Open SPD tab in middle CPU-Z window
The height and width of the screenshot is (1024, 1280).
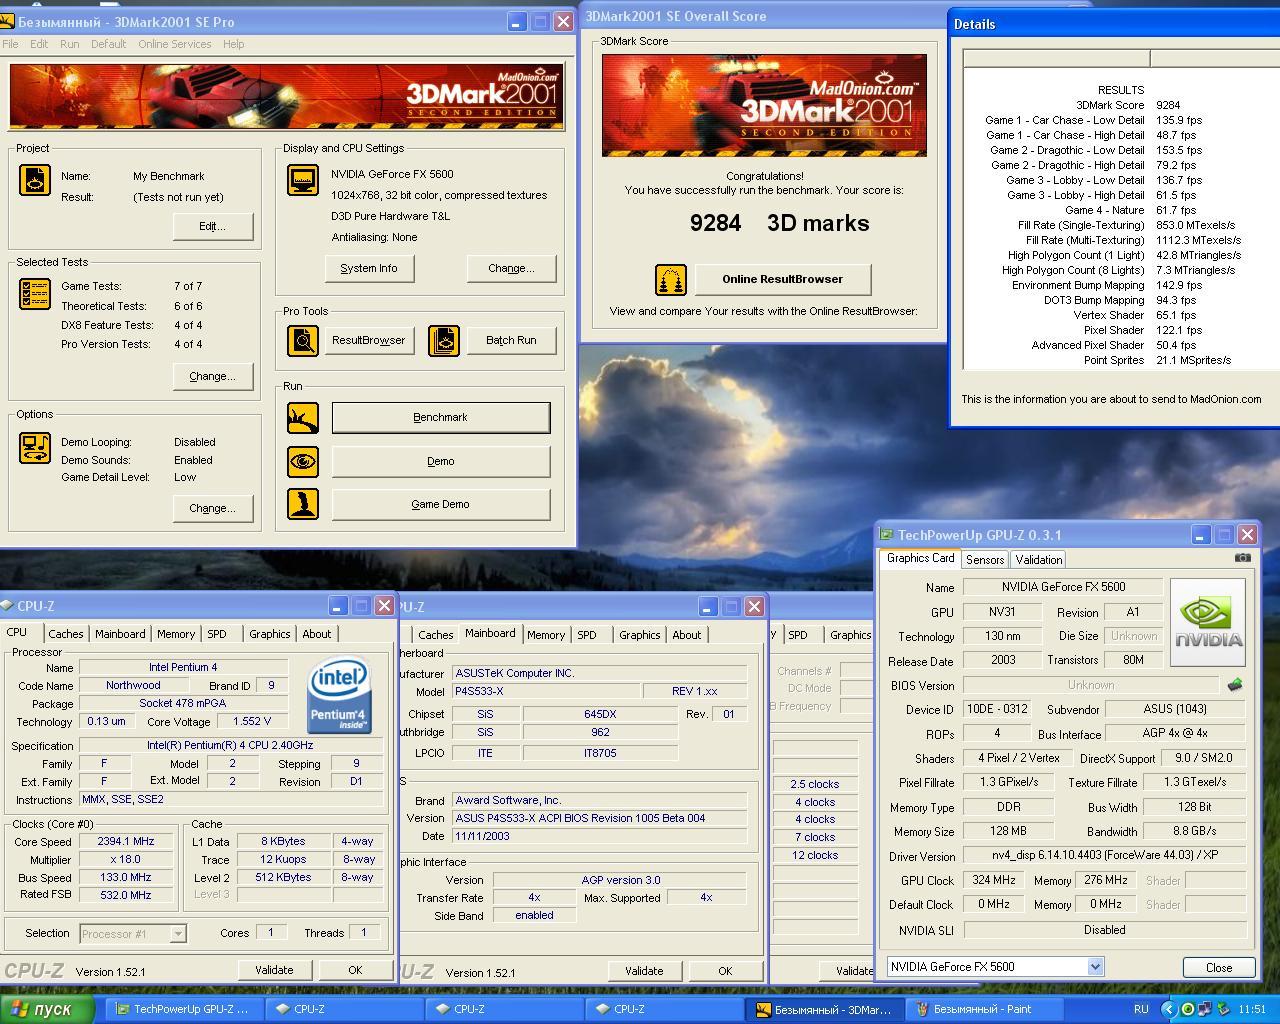(x=587, y=635)
